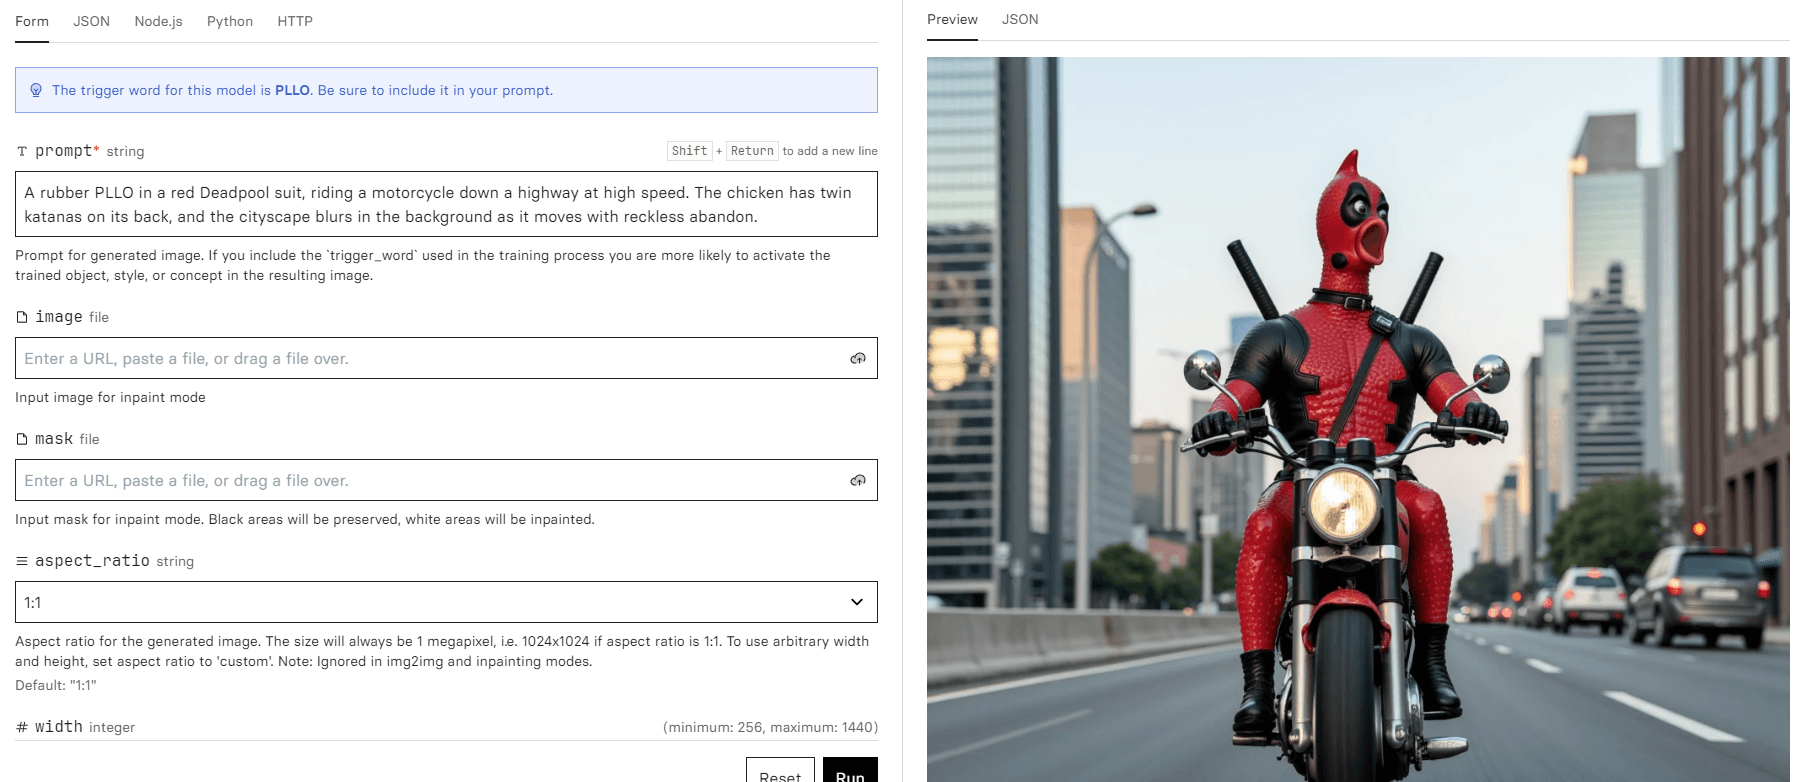1808x782 pixels.
Task: Switch to the Form tab
Action: [x=32, y=21]
